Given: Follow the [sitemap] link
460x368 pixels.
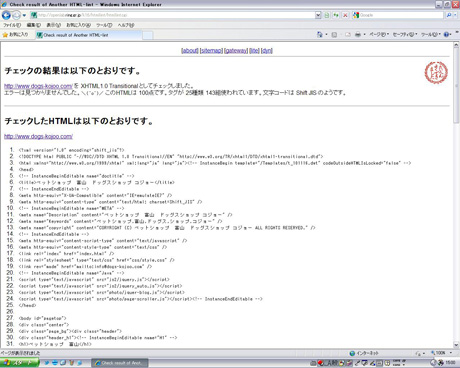Looking at the screenshot, I should (x=211, y=51).
